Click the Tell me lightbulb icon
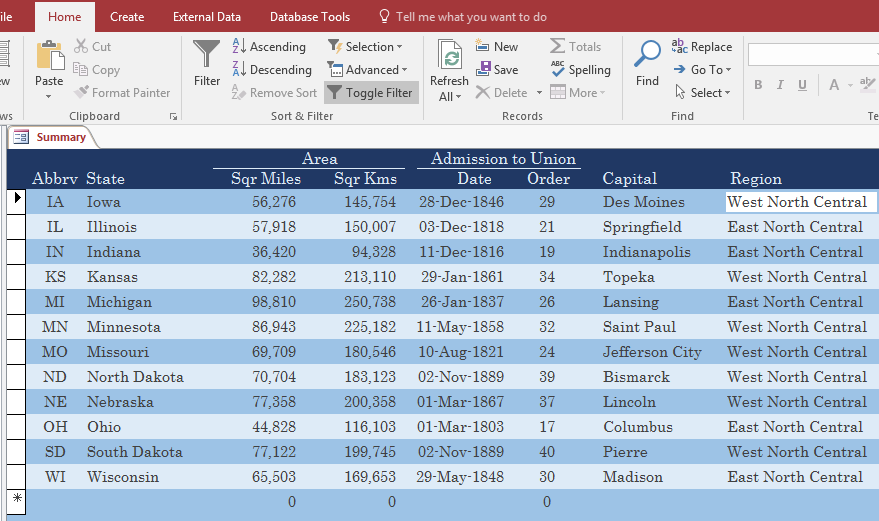 tap(384, 16)
